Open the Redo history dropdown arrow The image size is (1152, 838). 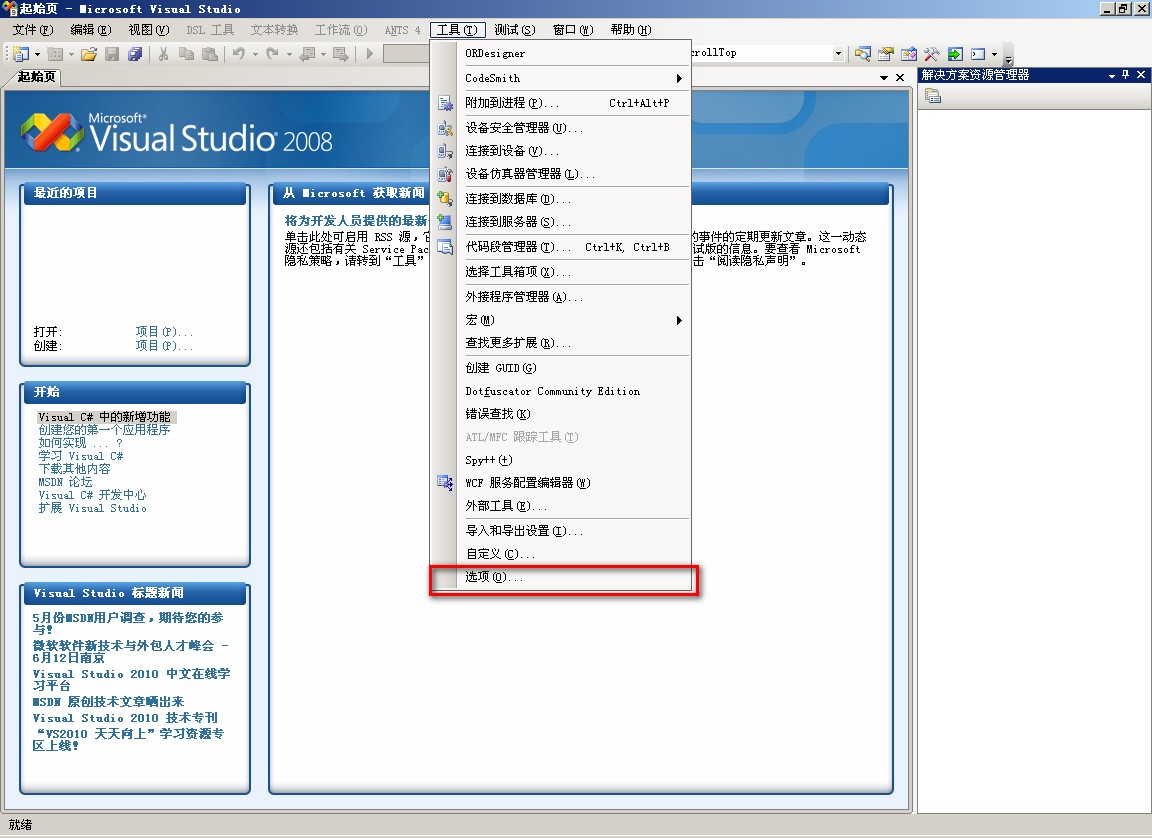[289, 54]
